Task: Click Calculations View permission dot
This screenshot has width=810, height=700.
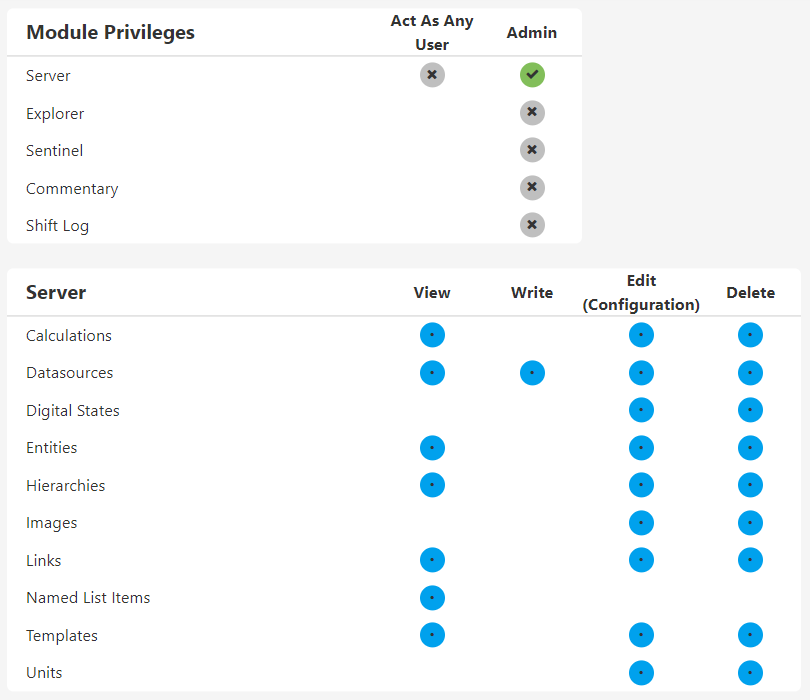Action: pos(432,335)
